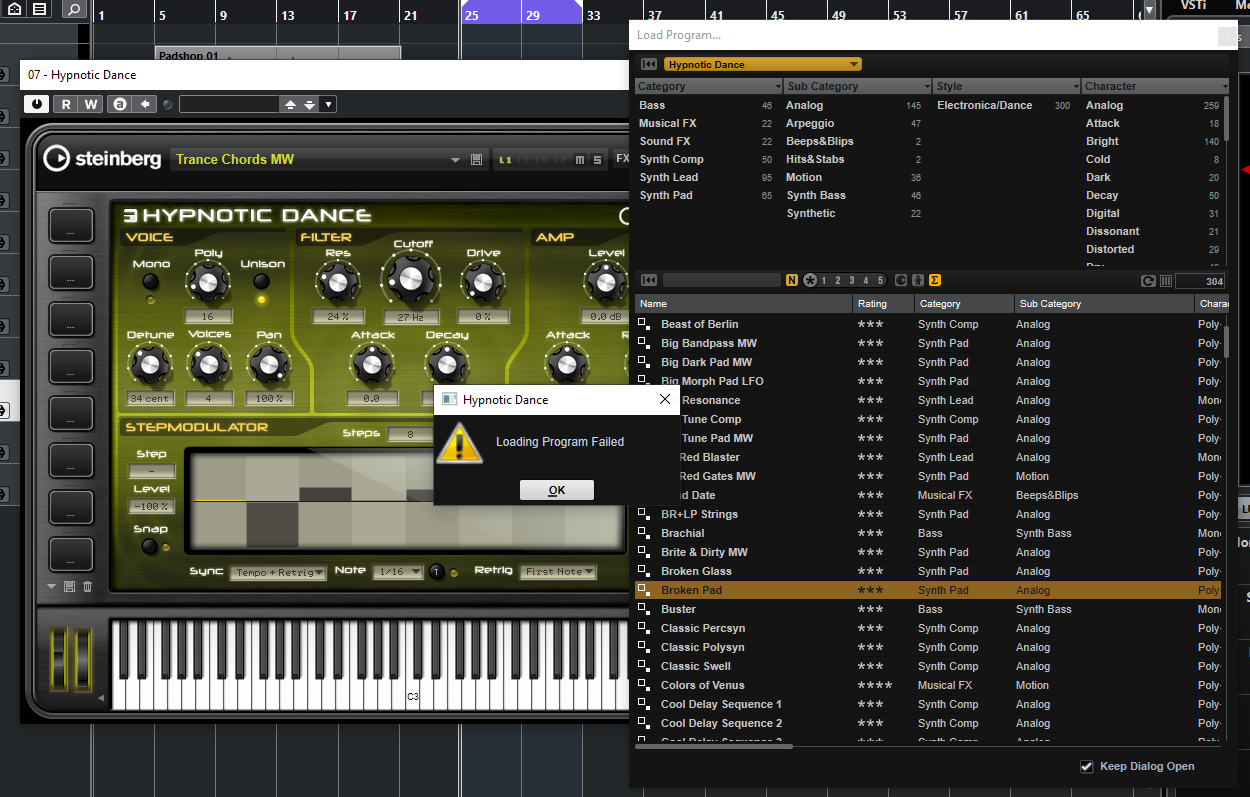Click the first trigger pad on left
Image resolution: width=1250 pixels, height=797 pixels.
click(x=72, y=227)
